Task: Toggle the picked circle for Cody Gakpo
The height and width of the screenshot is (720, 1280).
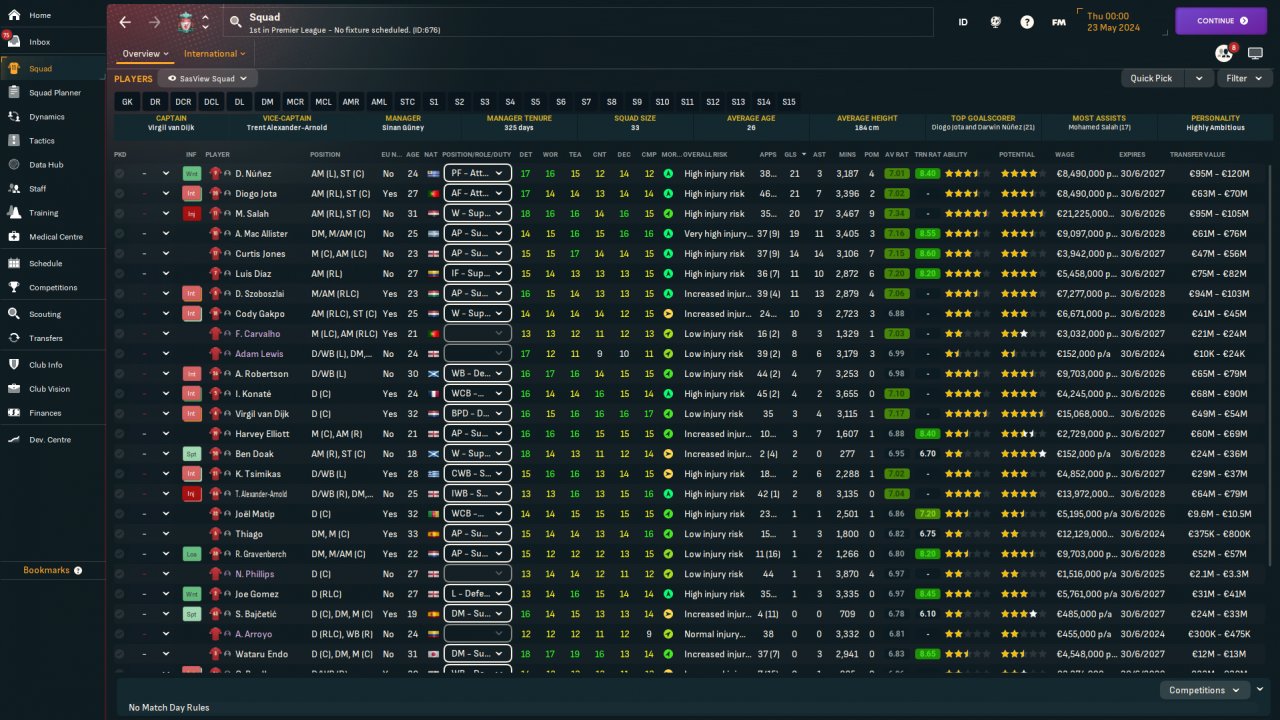Action: click(x=120, y=314)
